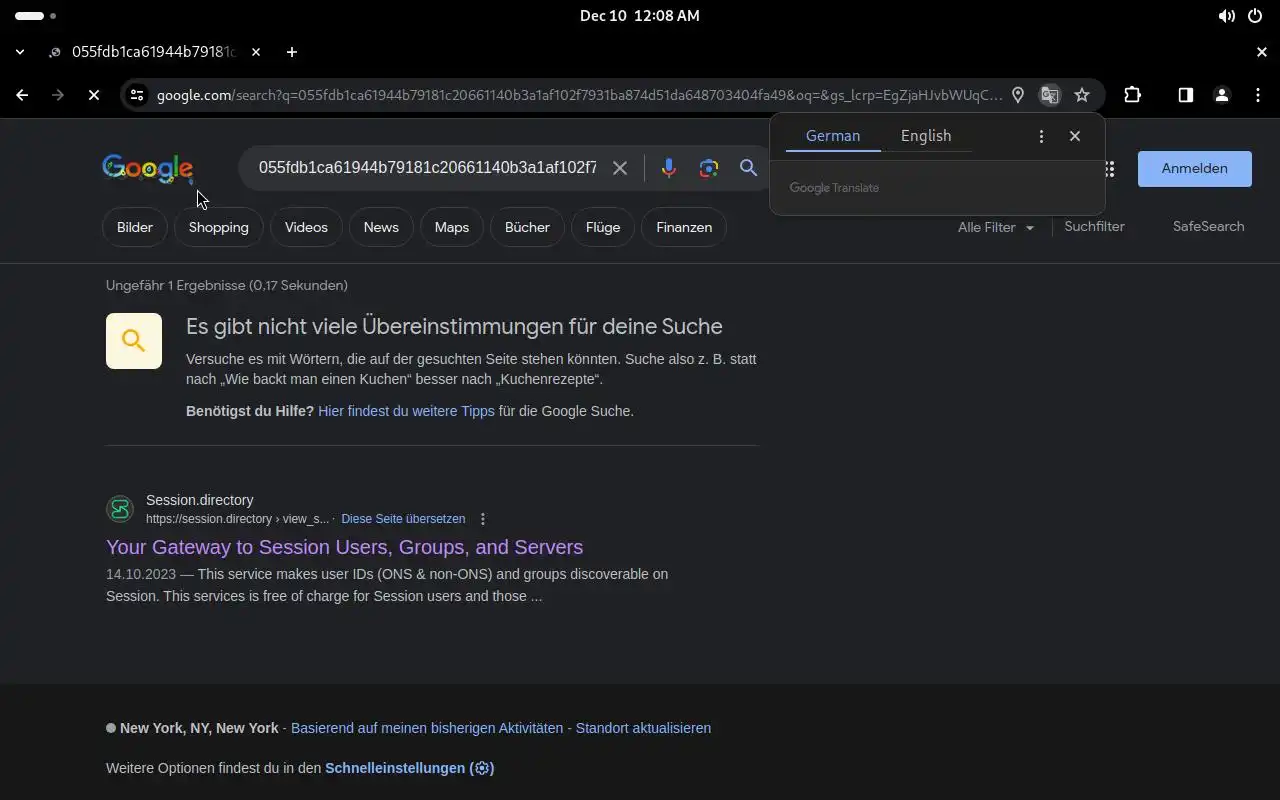
Task: Filter results by Videos
Action: click(306, 227)
